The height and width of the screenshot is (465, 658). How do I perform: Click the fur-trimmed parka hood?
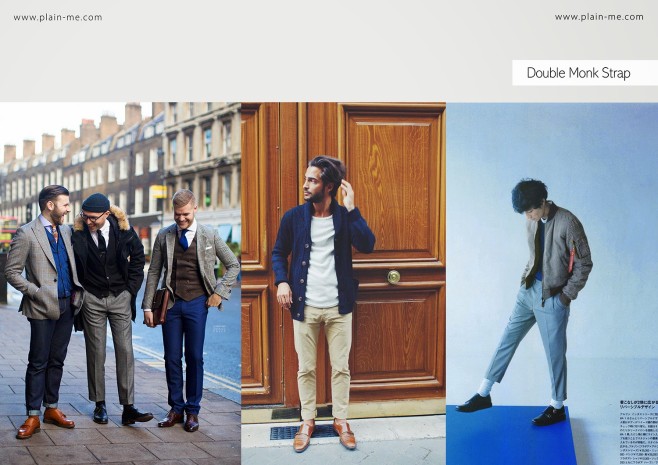coord(103,218)
